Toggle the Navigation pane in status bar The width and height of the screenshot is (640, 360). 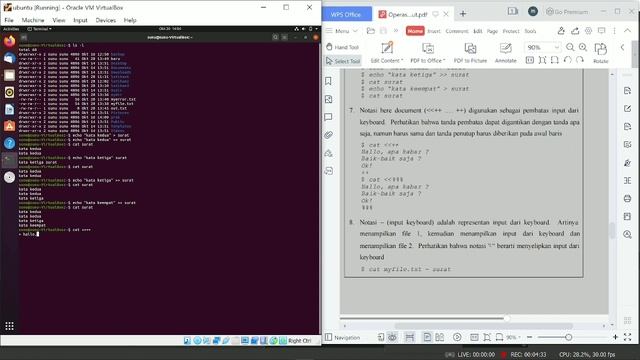342,338
